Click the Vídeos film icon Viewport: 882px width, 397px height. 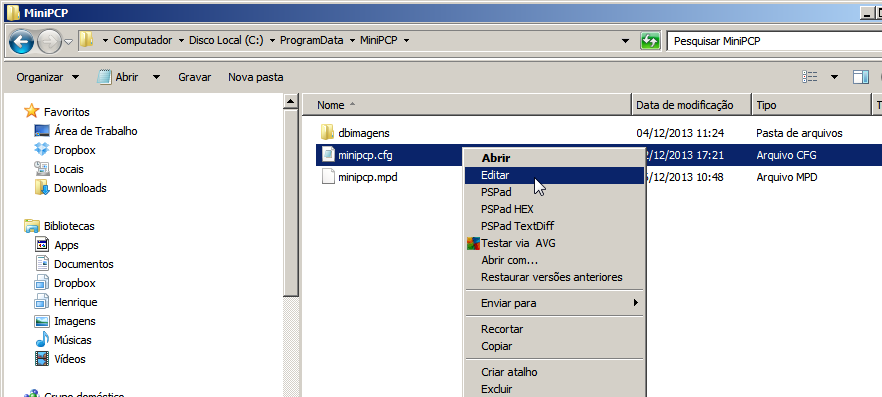pyautogui.click(x=42, y=359)
